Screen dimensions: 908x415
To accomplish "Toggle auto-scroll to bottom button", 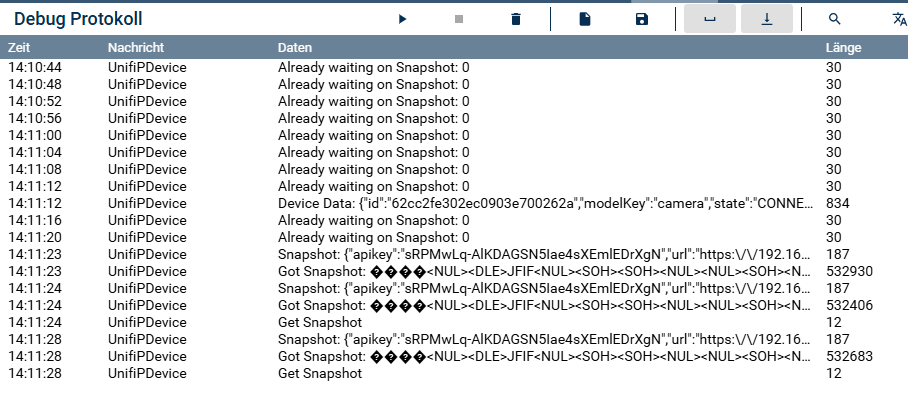I will pyautogui.click(x=767, y=19).
